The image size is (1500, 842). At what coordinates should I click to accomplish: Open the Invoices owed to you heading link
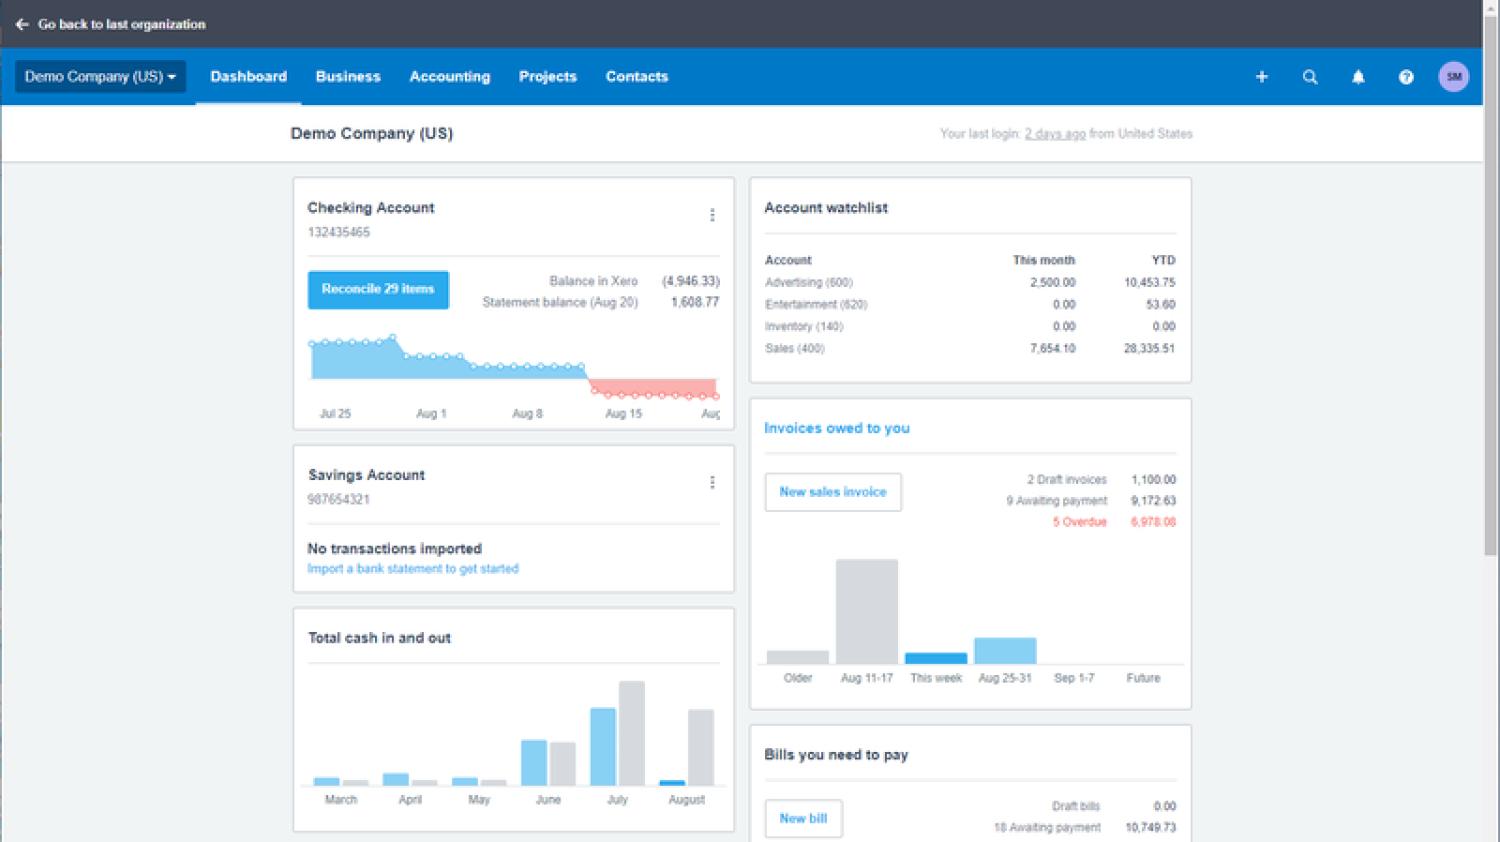(x=837, y=428)
